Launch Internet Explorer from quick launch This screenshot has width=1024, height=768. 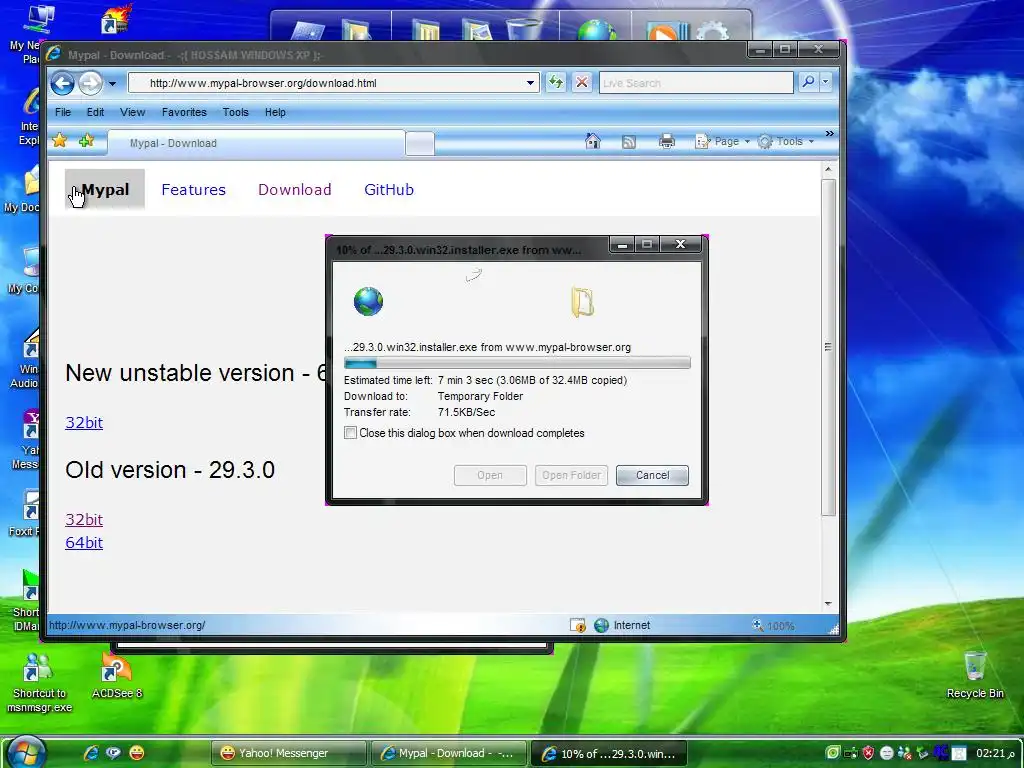[x=91, y=753]
